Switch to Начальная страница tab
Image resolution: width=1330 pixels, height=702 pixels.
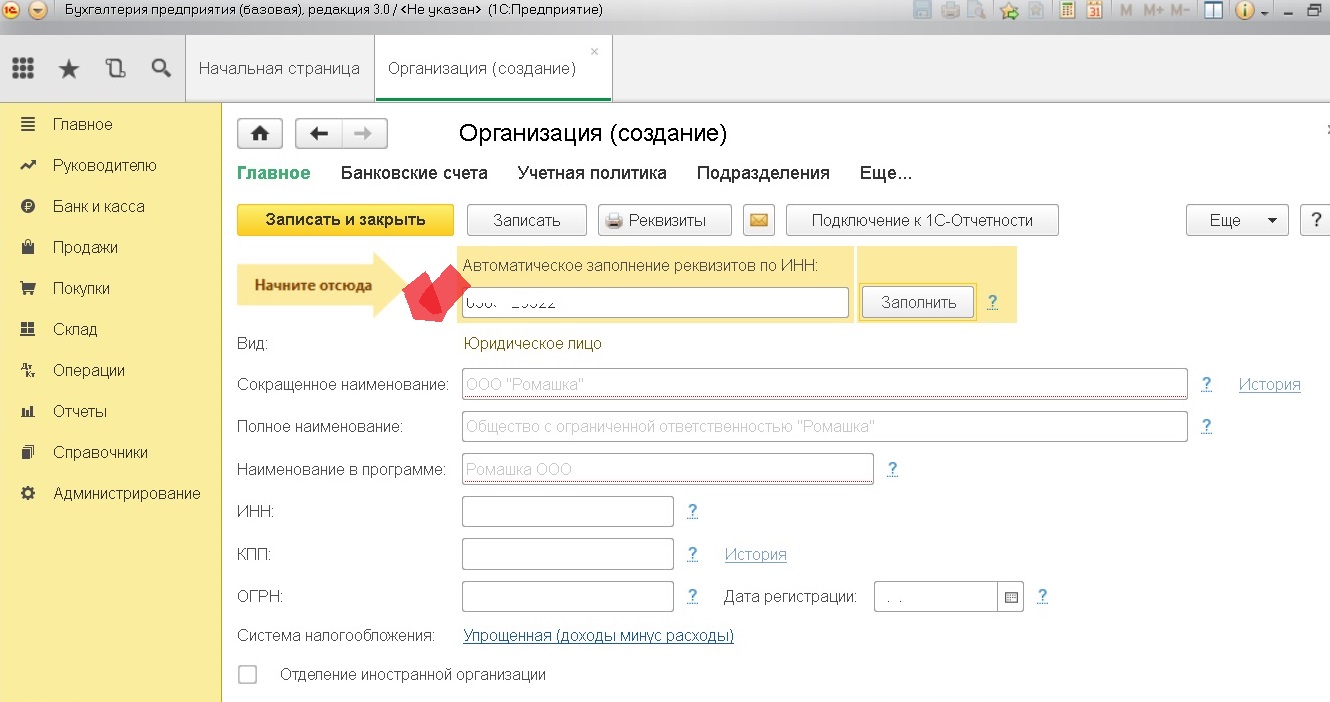pyautogui.click(x=279, y=69)
